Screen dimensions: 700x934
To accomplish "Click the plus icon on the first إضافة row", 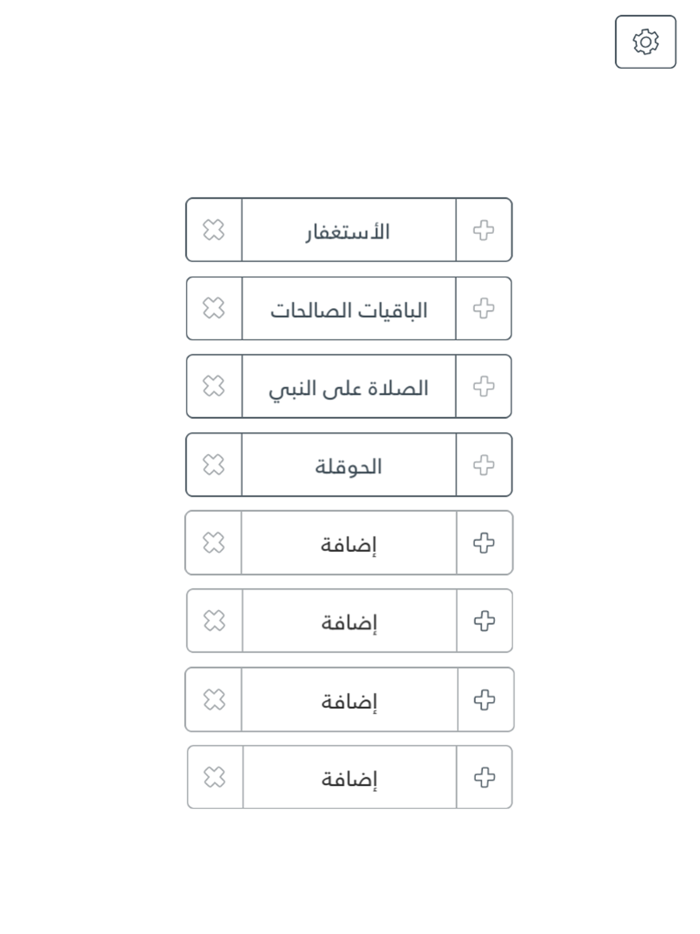I will [x=484, y=542].
